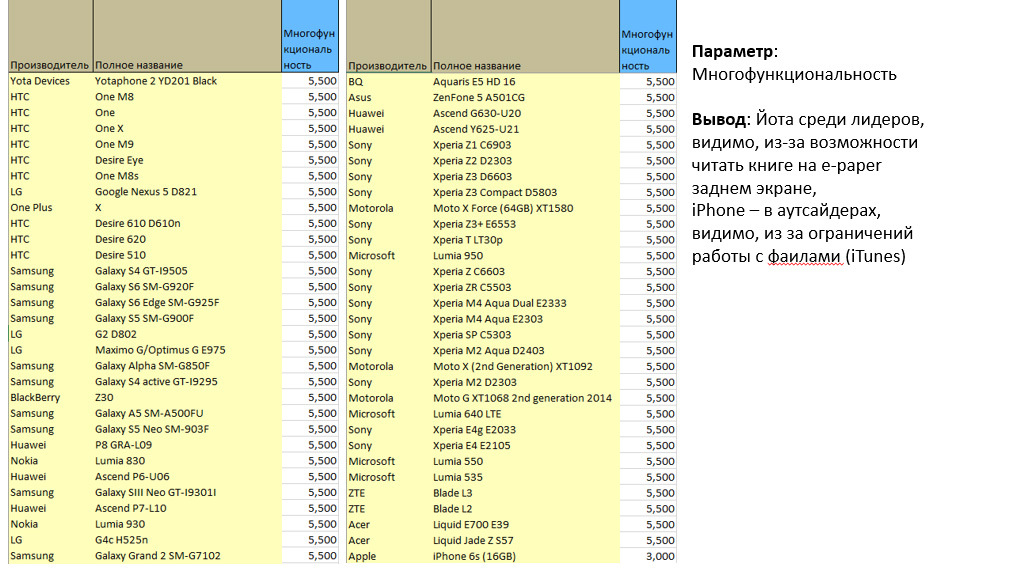Select Xperia Z3 D6603 cell

[525, 176]
